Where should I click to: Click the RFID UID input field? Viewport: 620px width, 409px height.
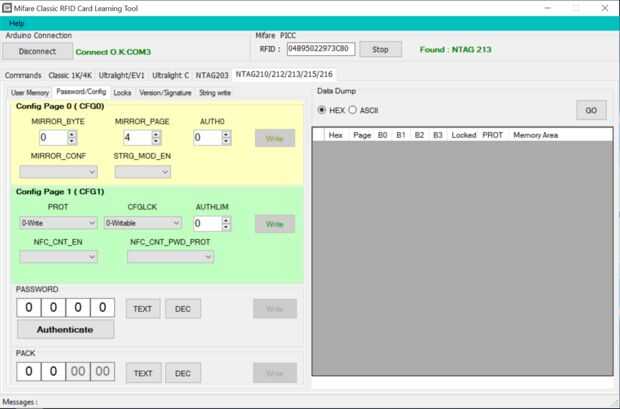tap(321, 49)
